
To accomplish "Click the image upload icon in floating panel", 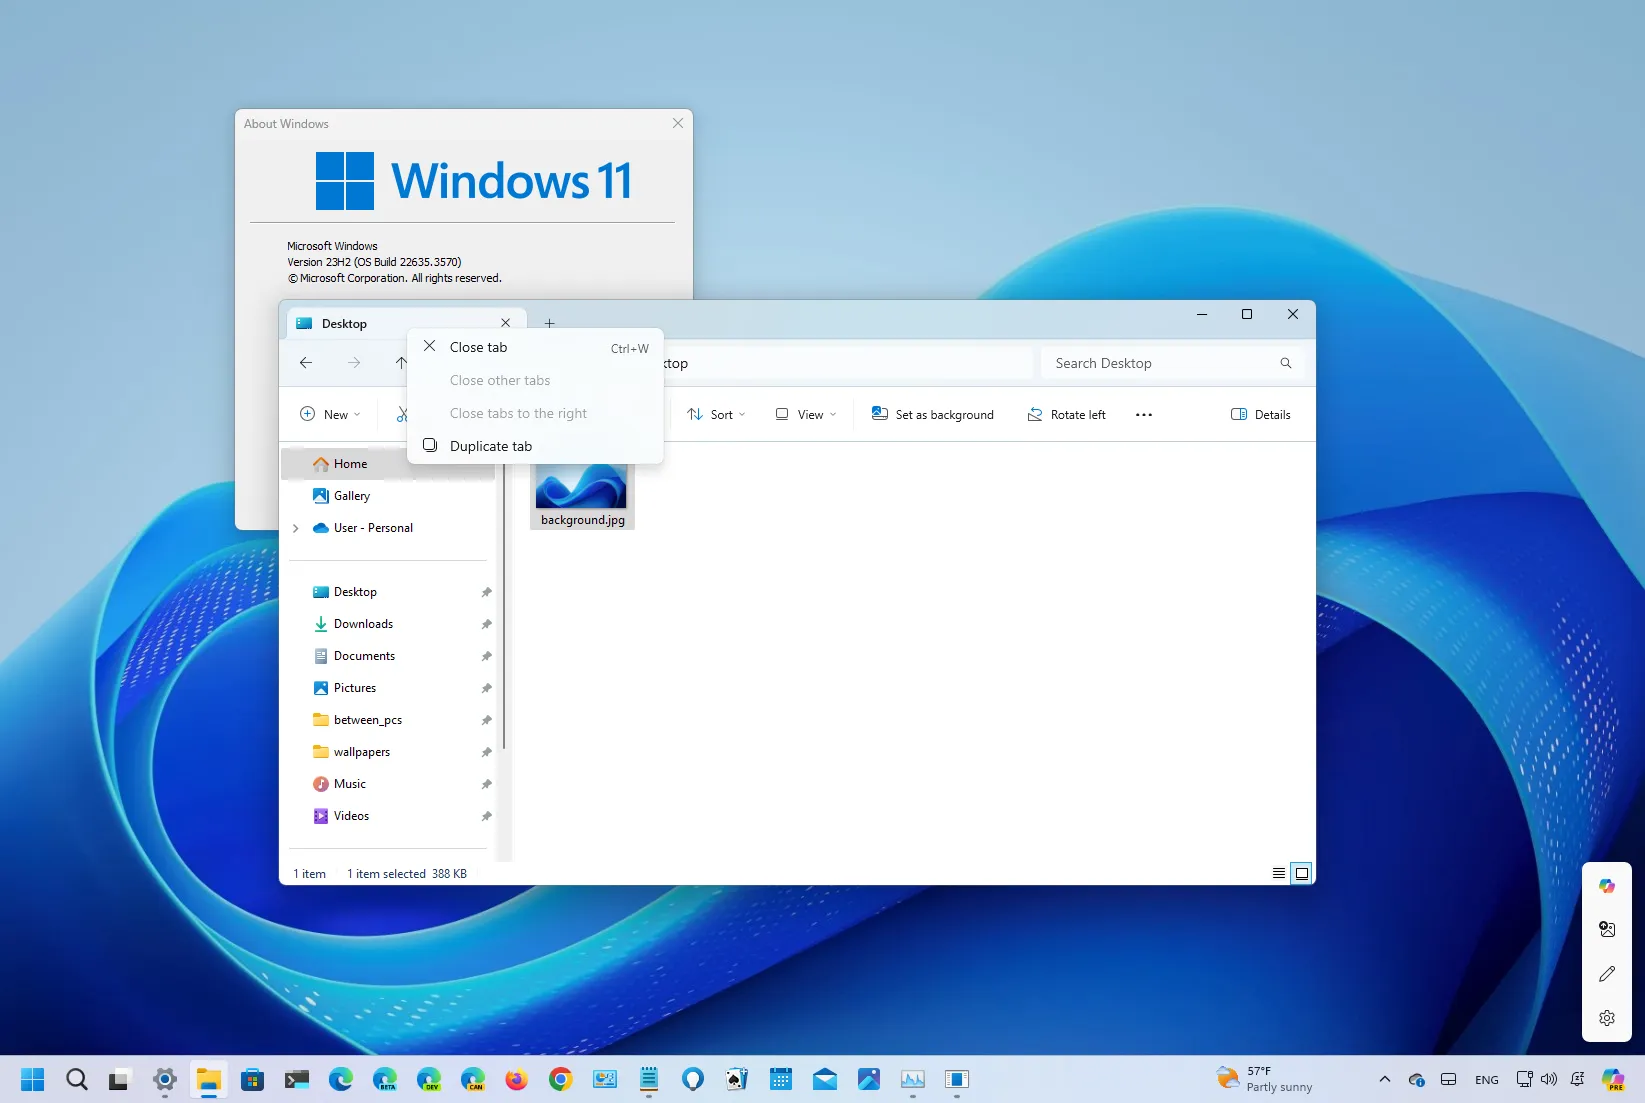I will point(1607,929).
